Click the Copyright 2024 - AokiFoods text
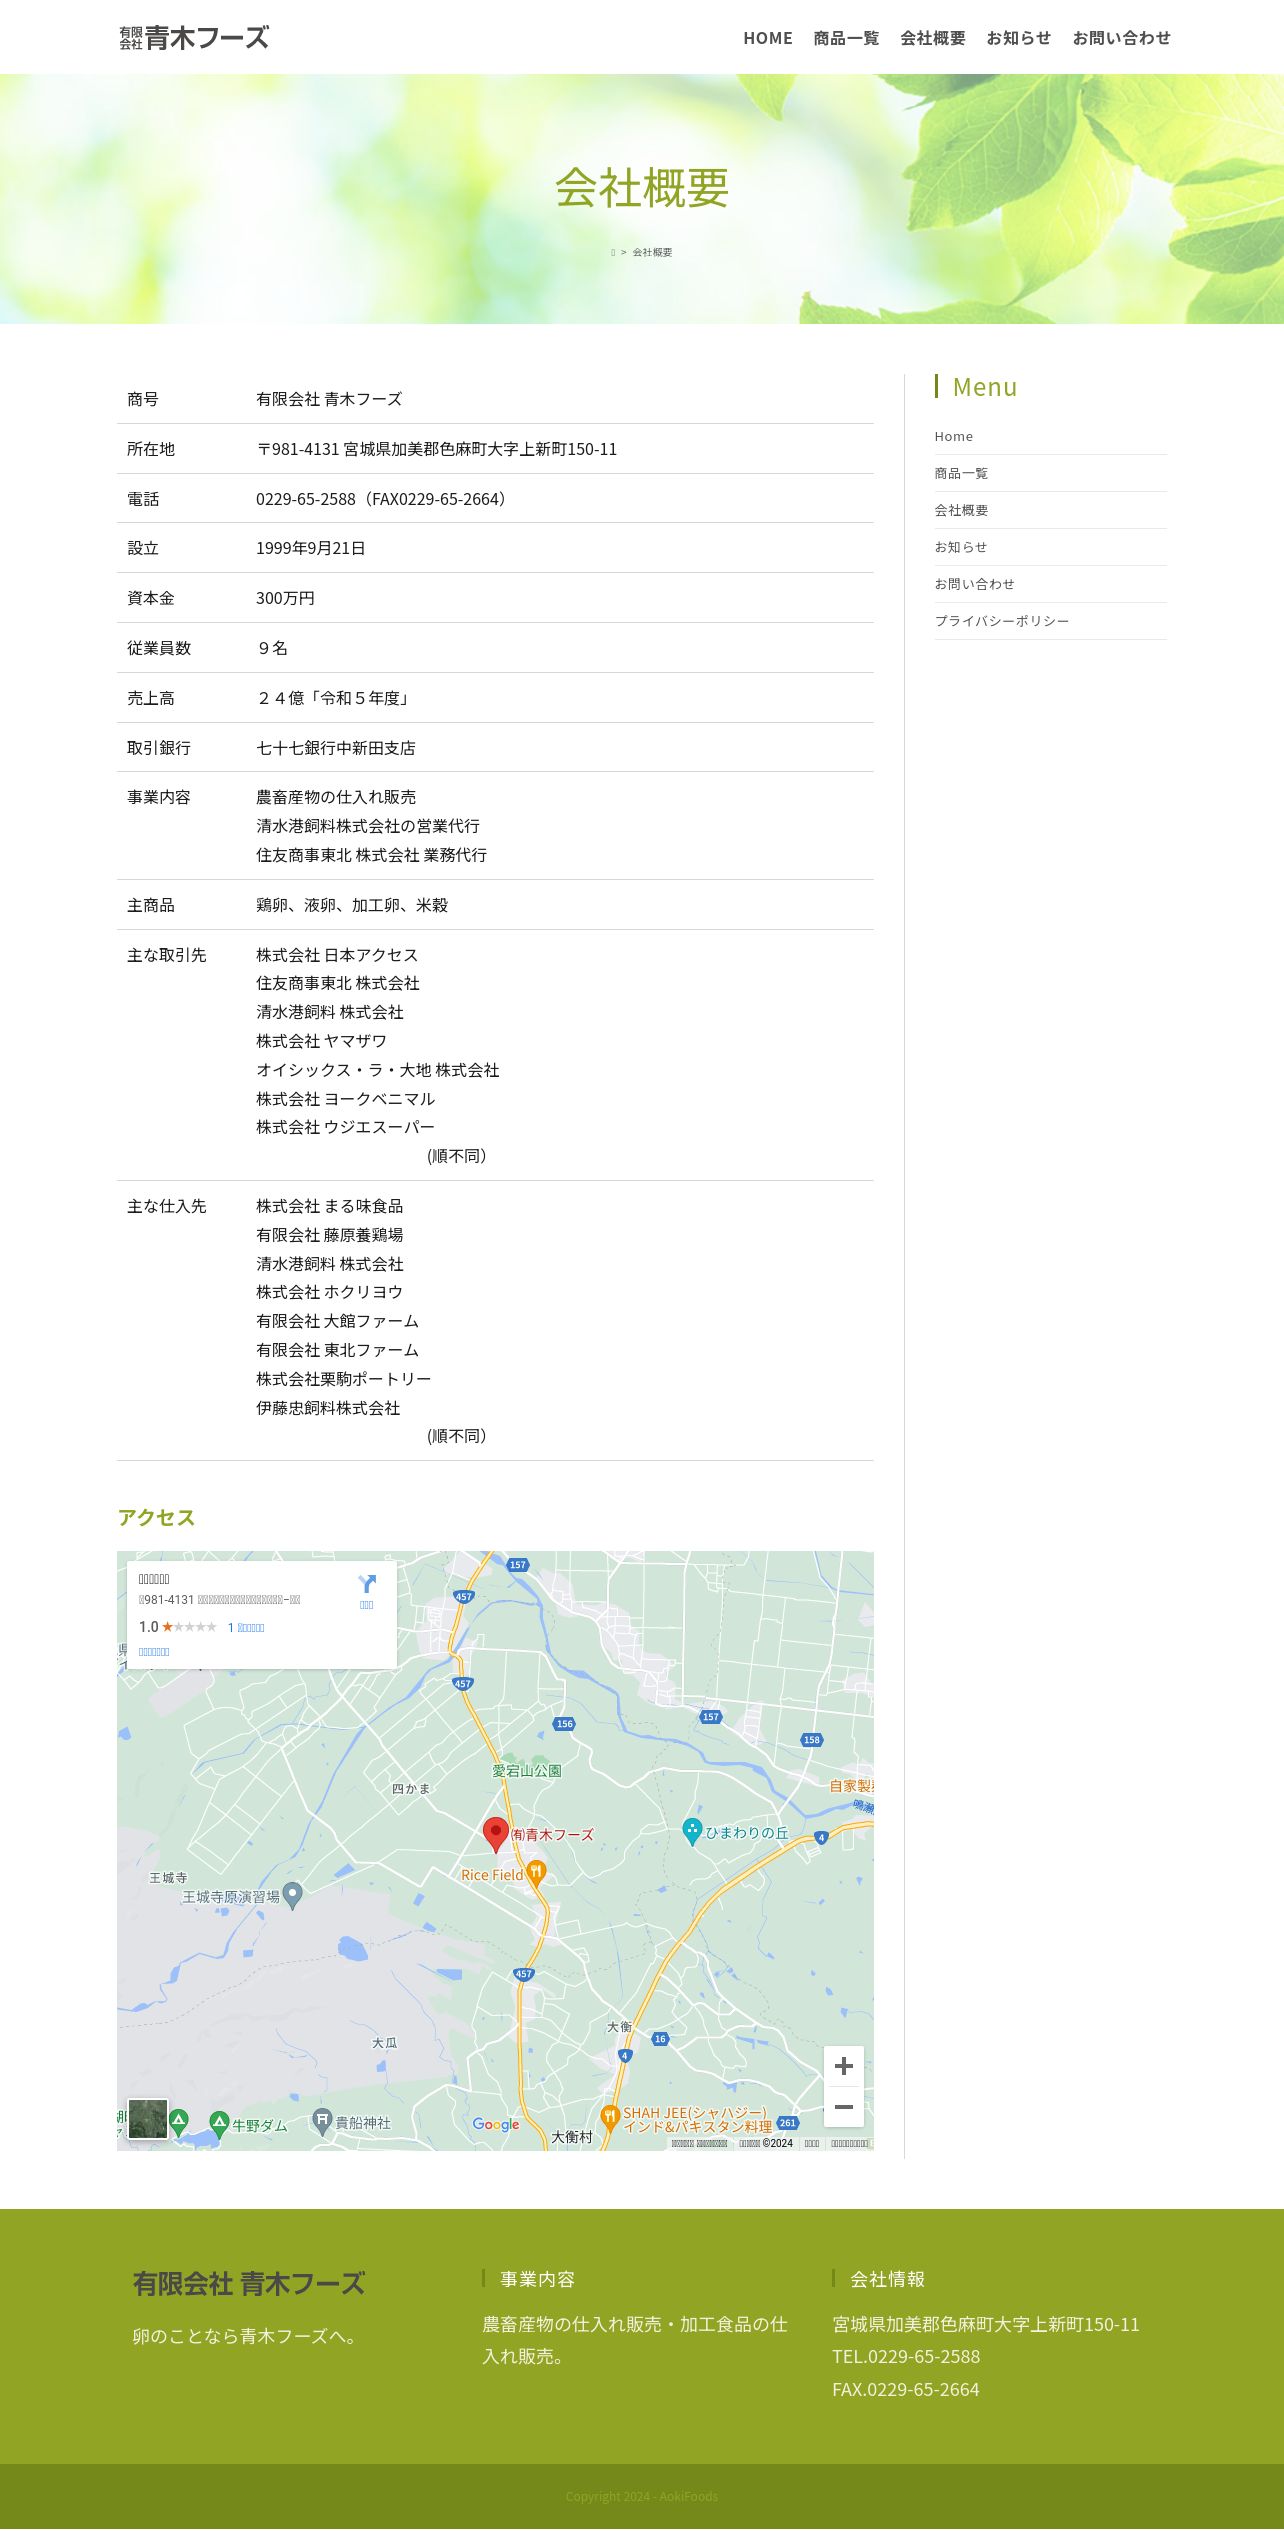The height and width of the screenshot is (2531, 1284). 642,2496
